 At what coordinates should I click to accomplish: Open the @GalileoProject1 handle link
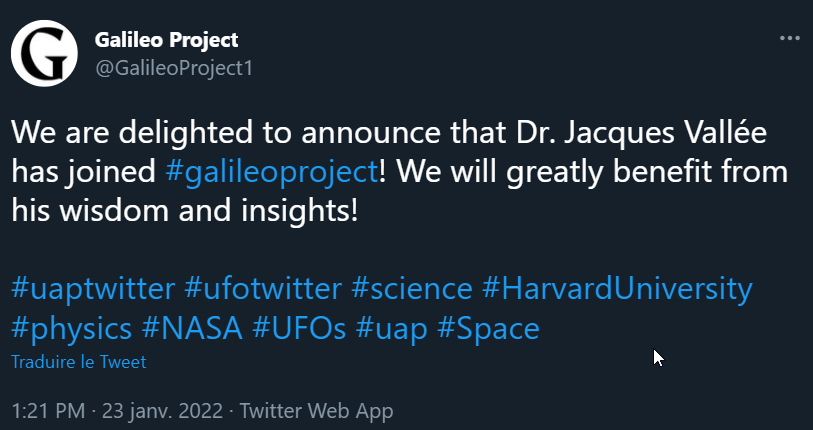[174, 68]
